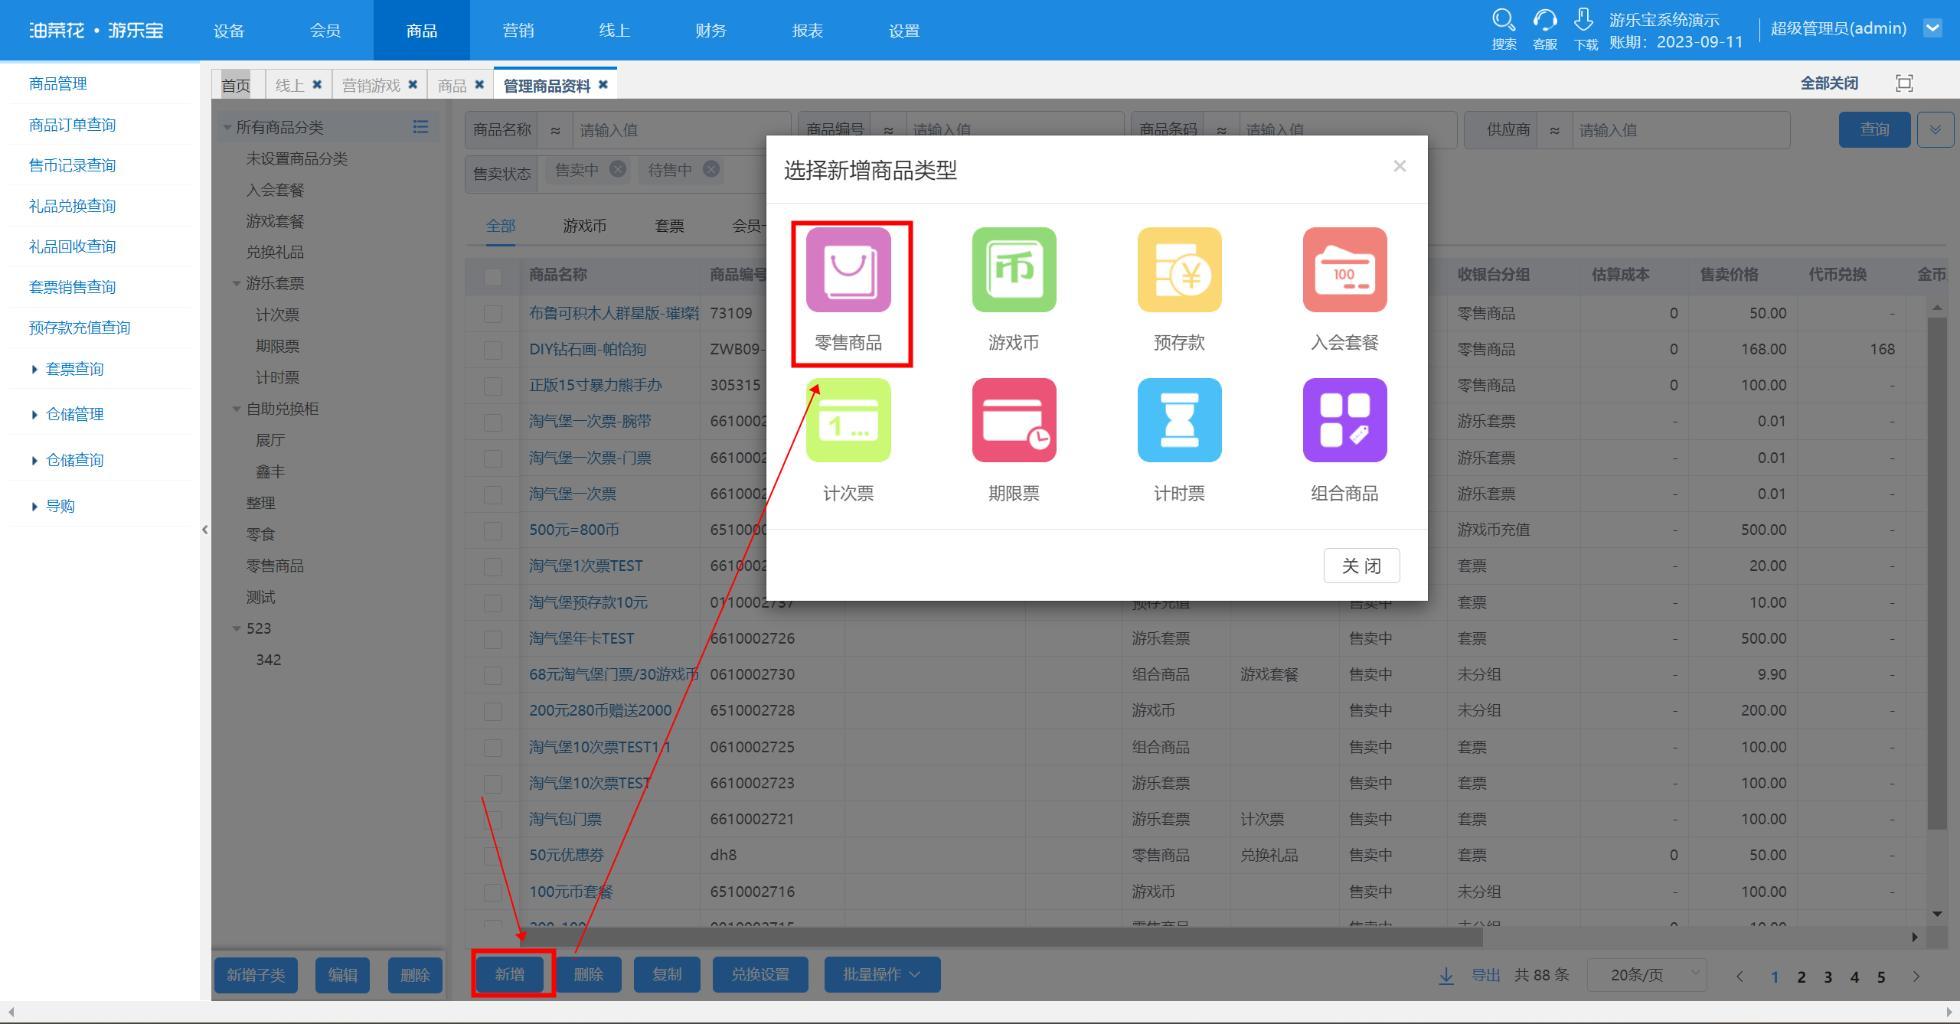Click the 查询 button
This screenshot has width=1960, height=1024.
point(1874,130)
